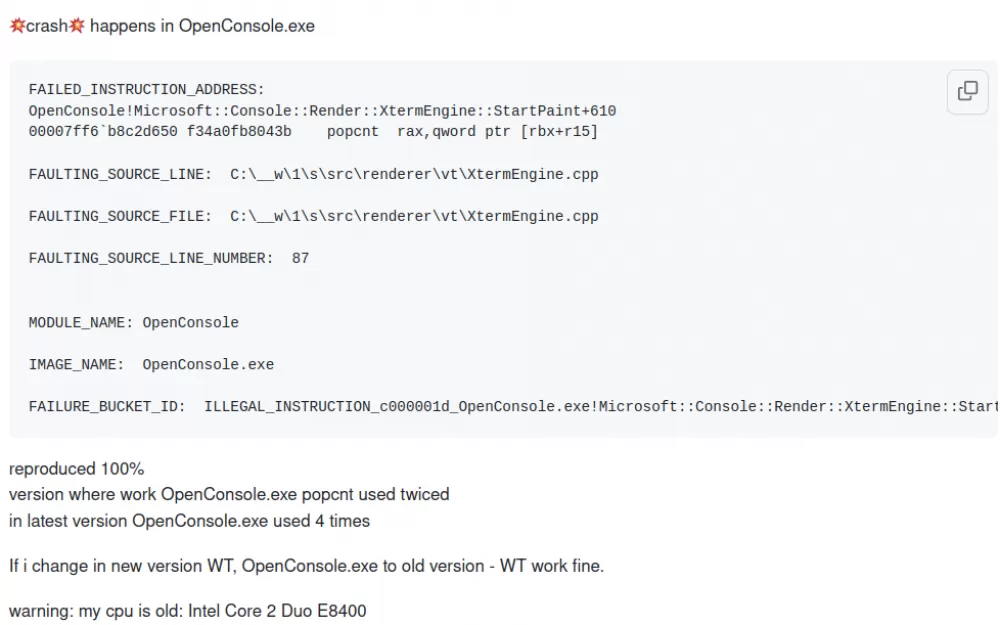Click the FAULTING_SOURCE_FILE path text

414,216
